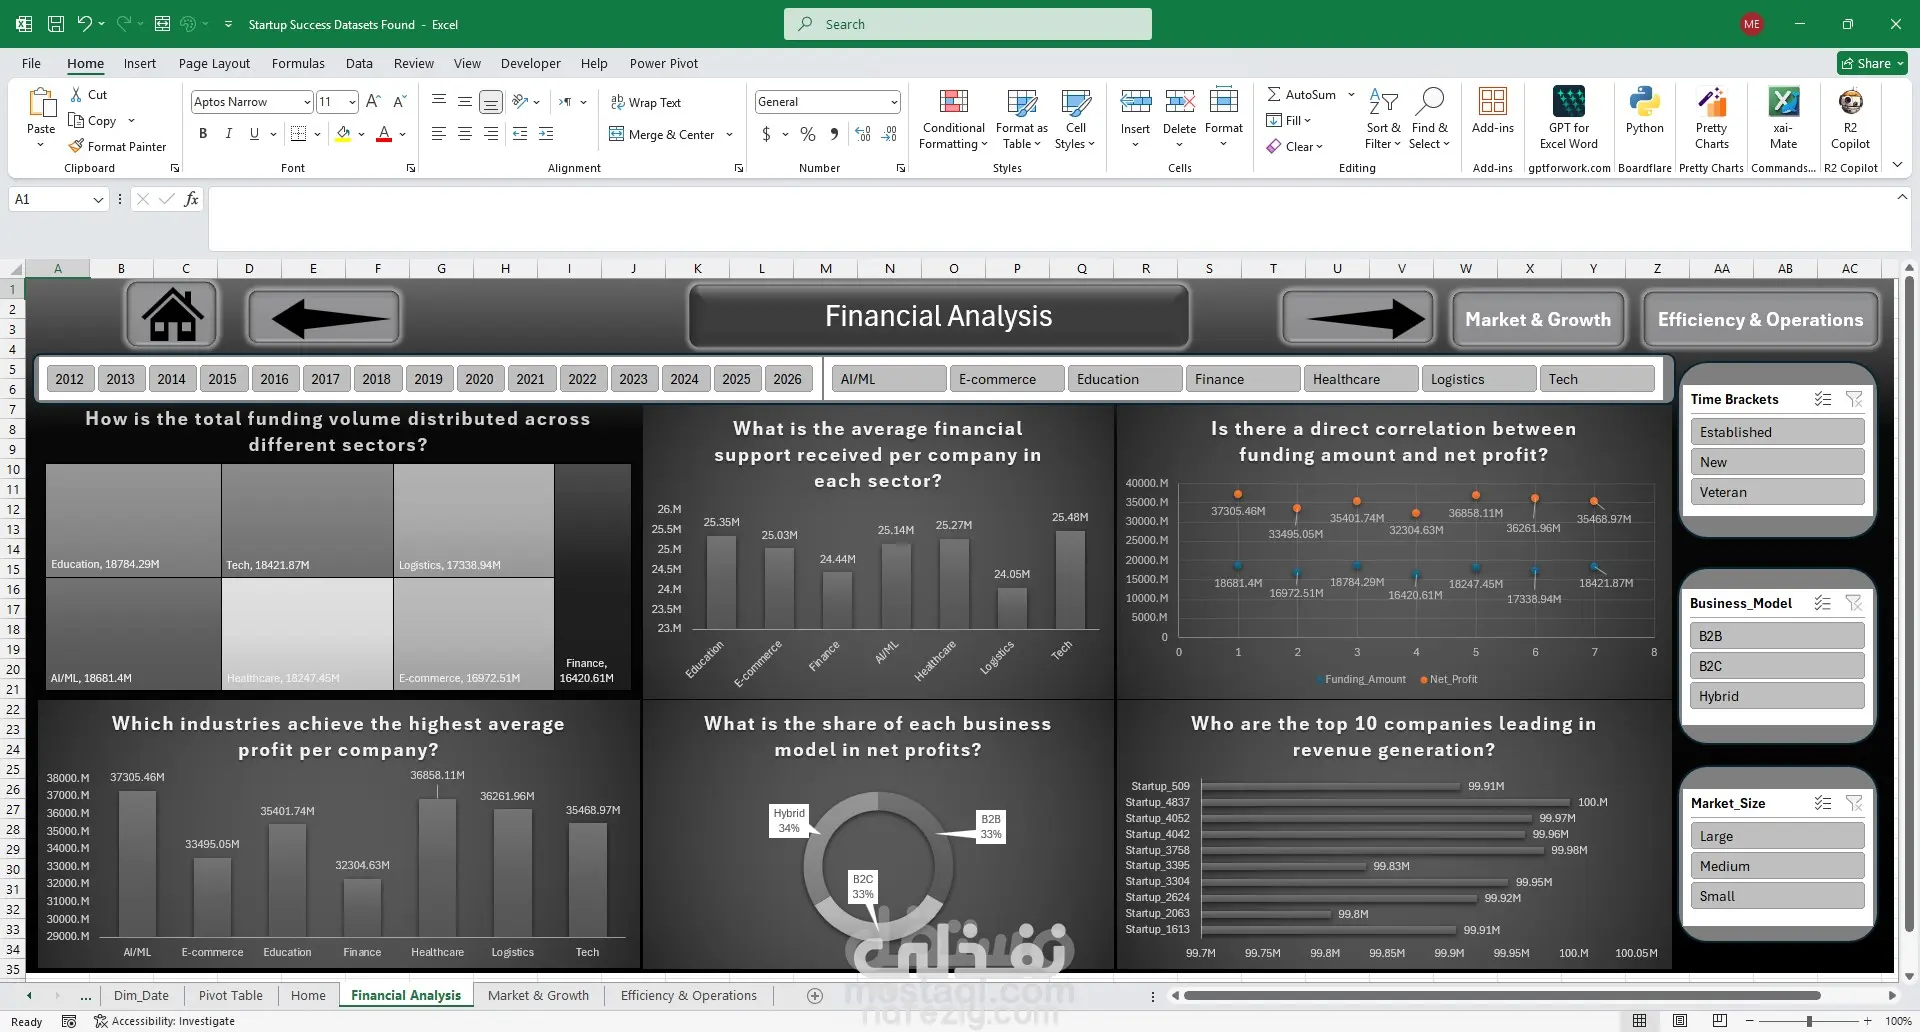Click the home icon on the dashboard
Screen dimensions: 1920x1032
pyautogui.click(x=172, y=316)
